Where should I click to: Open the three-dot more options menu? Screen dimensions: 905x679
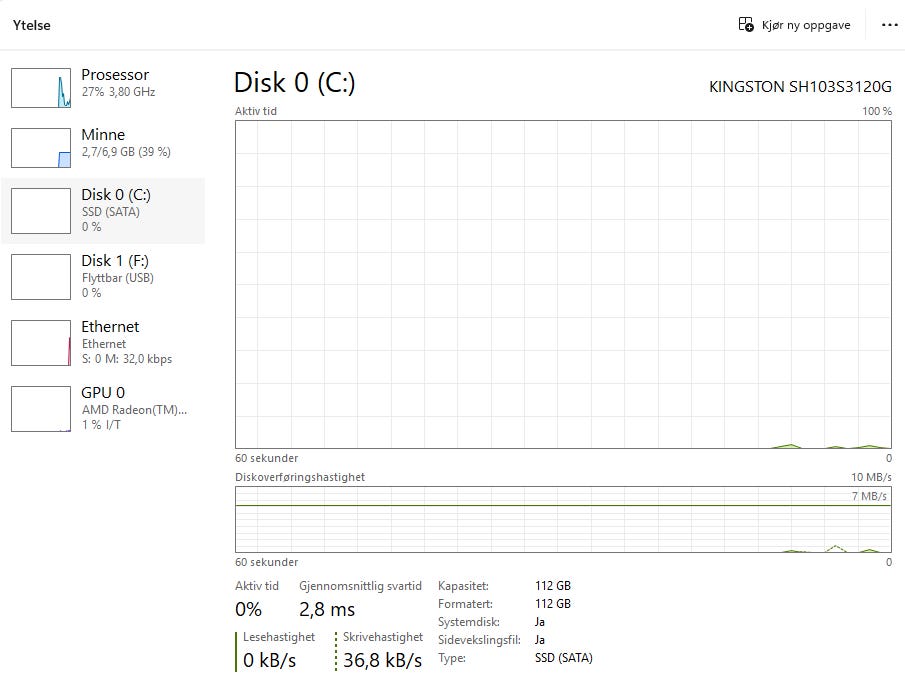(x=889, y=25)
